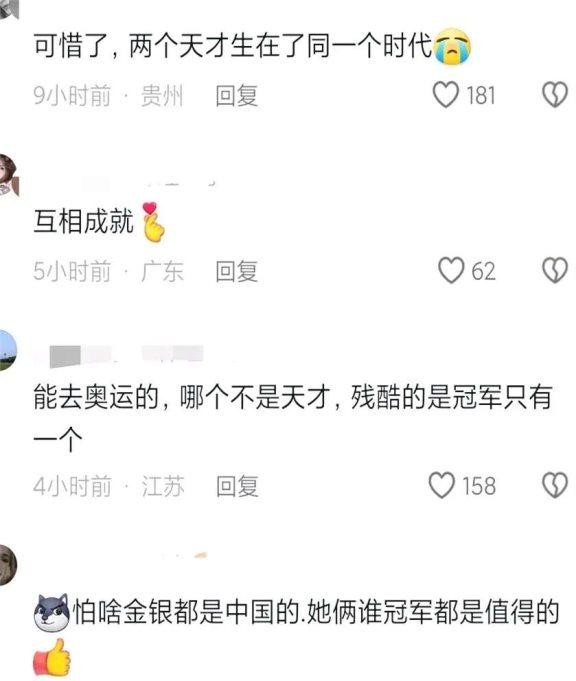Dislike the Guizhou comment with broken heart
Image resolution: width=576 pixels, height=681 pixels.
(555, 95)
